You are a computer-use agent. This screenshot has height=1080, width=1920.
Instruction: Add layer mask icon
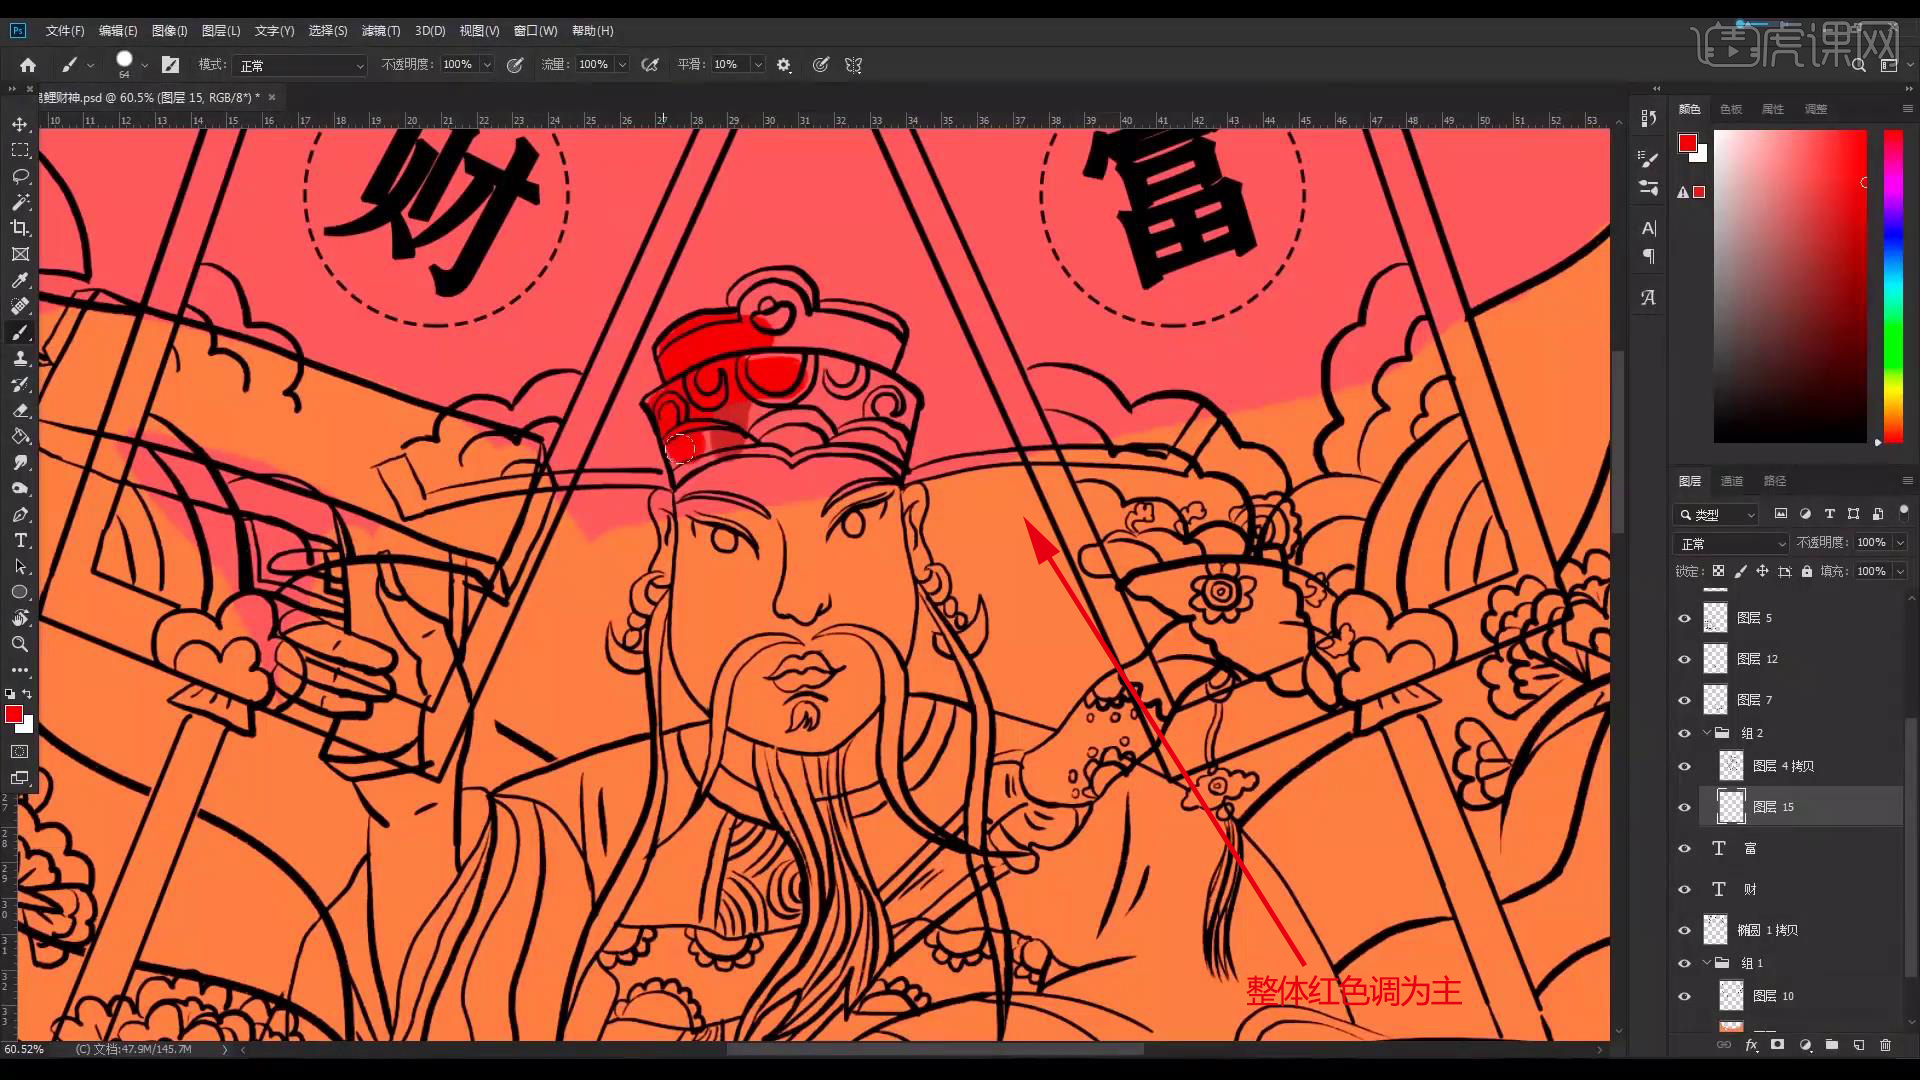pos(1777,1045)
